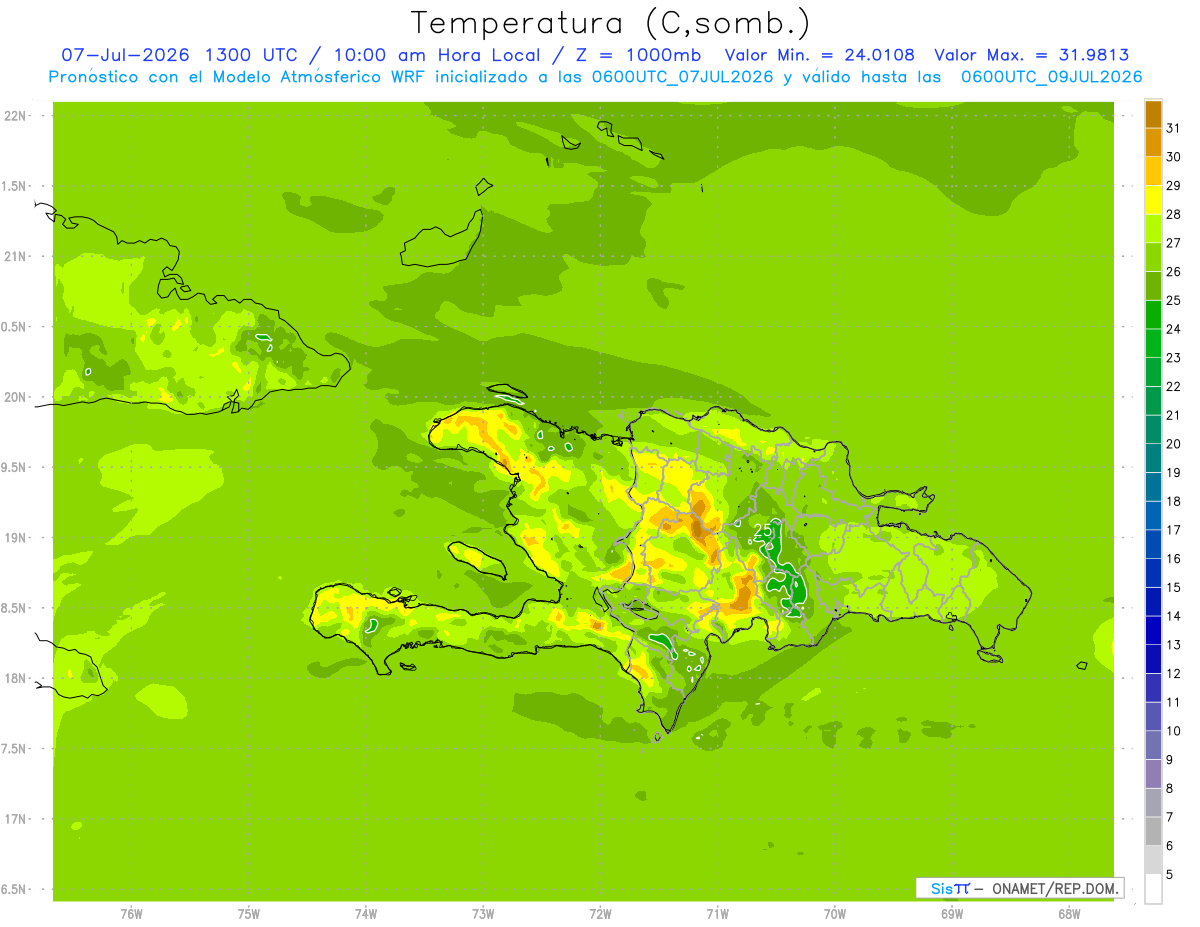Screen dimensions: 1200x927
Task: Click the '17N' latitude label
Action: 16,819
